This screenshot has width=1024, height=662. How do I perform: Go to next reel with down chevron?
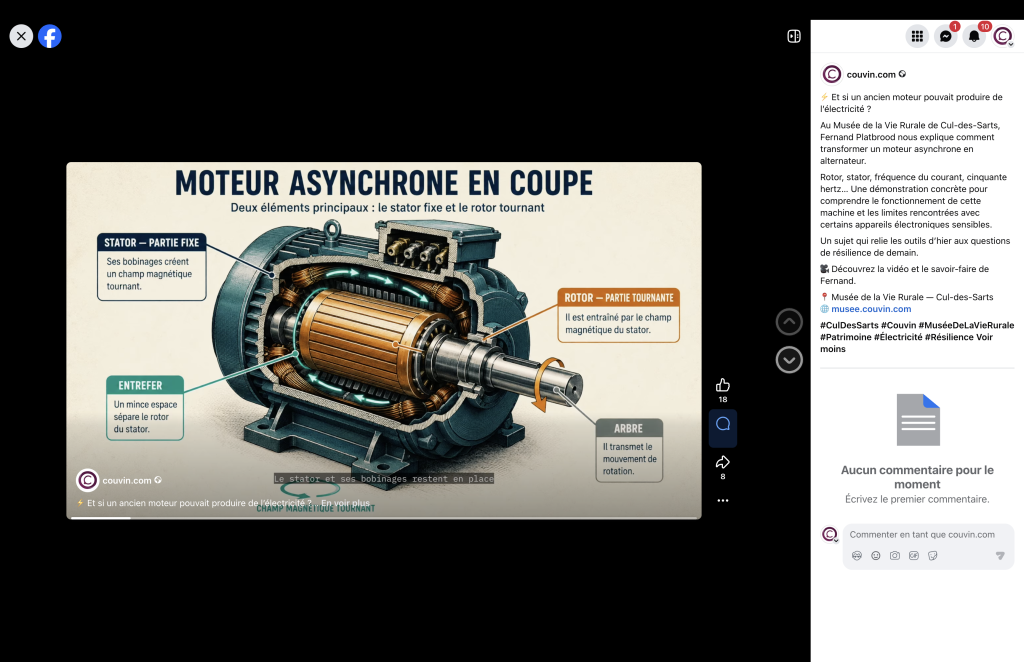tap(789, 360)
